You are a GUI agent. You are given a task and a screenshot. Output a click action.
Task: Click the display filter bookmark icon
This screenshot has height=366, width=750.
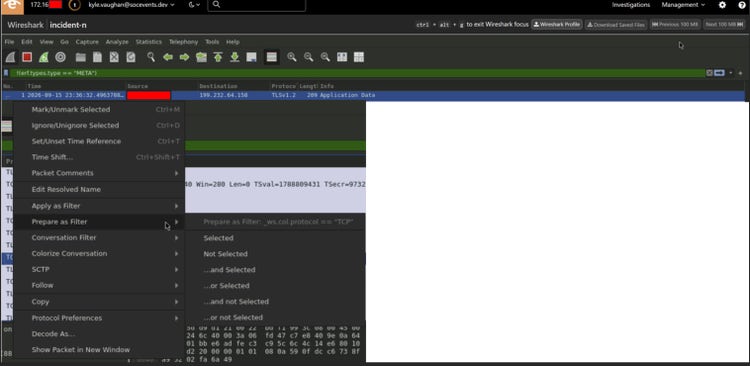point(6,73)
